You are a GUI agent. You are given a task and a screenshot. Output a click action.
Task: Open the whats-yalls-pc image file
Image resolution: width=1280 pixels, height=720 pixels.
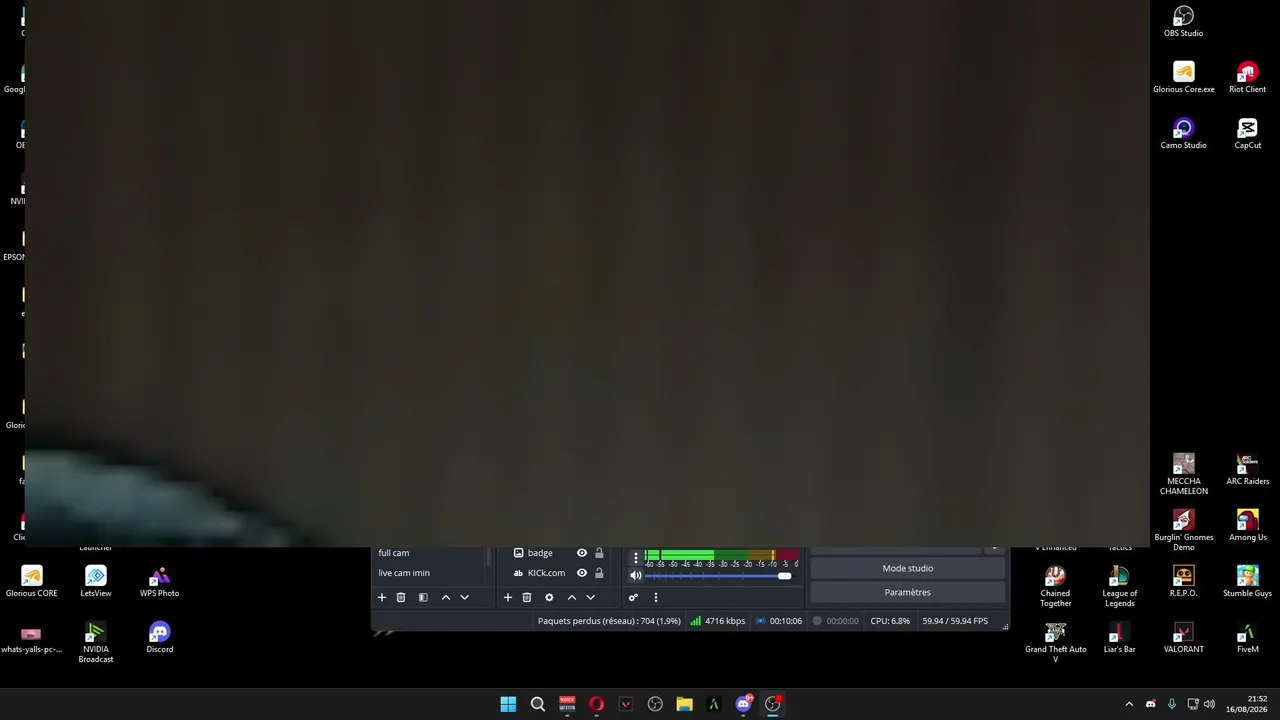click(x=31, y=638)
